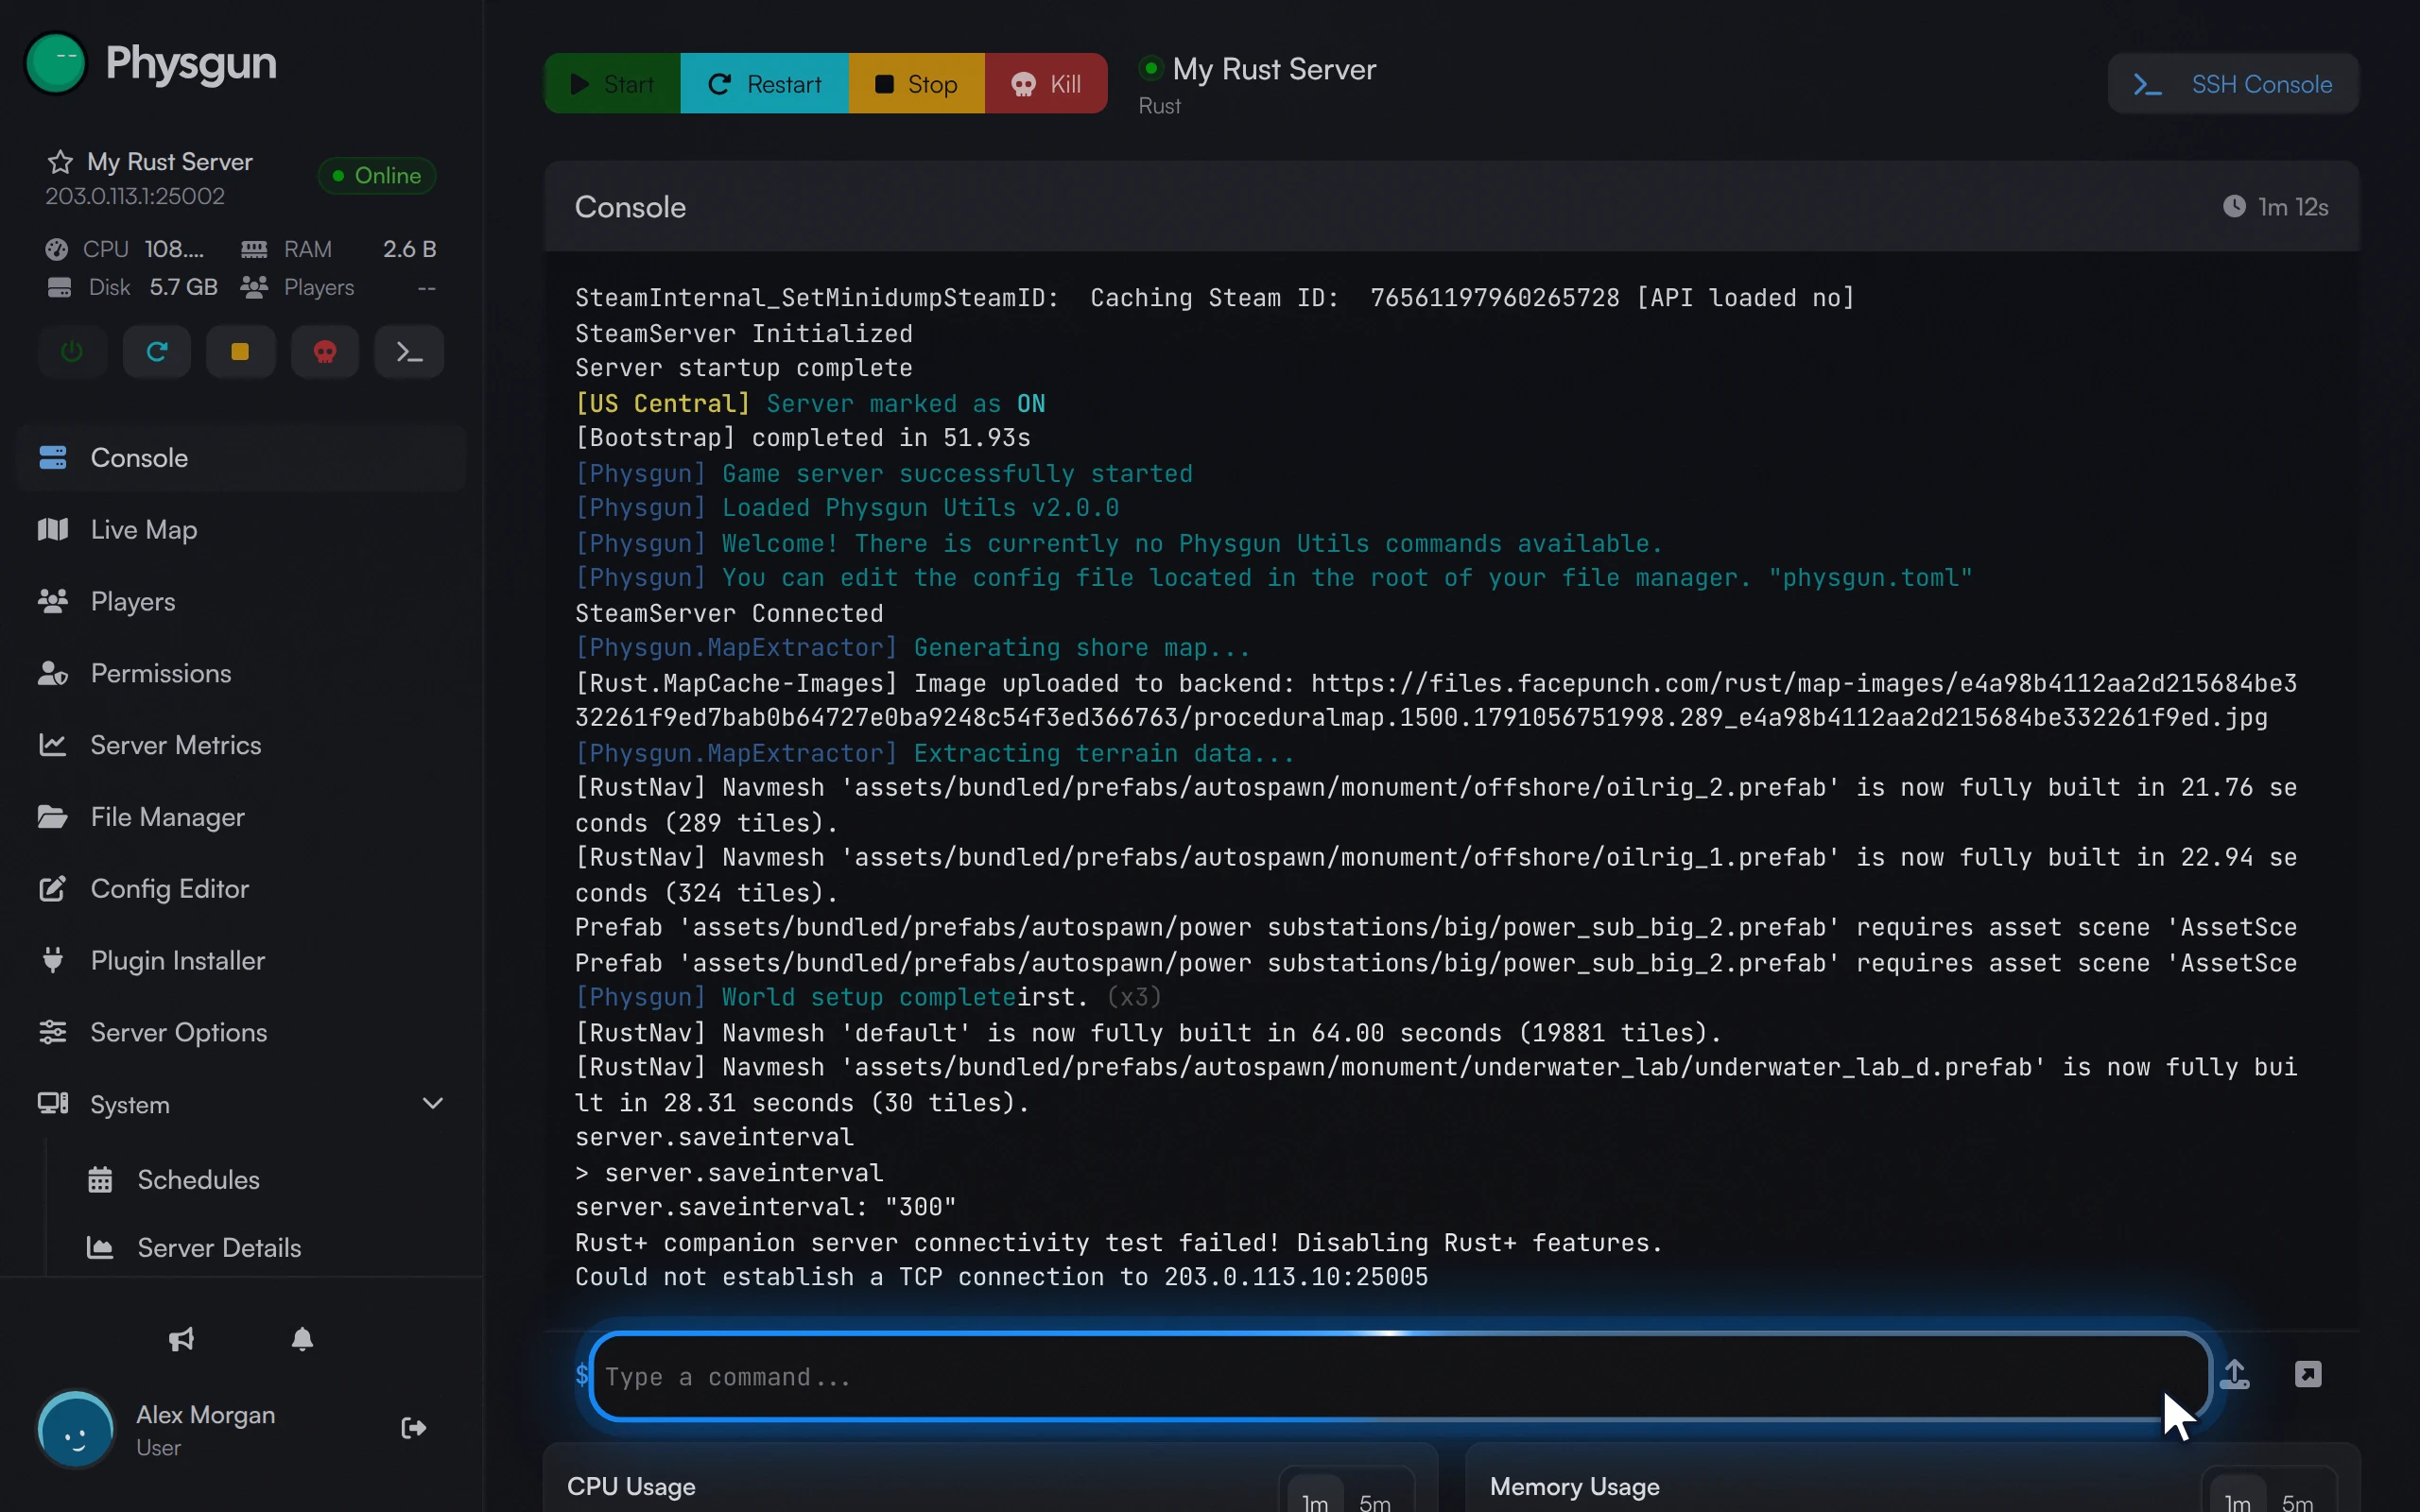Click the Restart button in top toolbar
Image resolution: width=2420 pixels, height=1512 pixels.
point(764,84)
